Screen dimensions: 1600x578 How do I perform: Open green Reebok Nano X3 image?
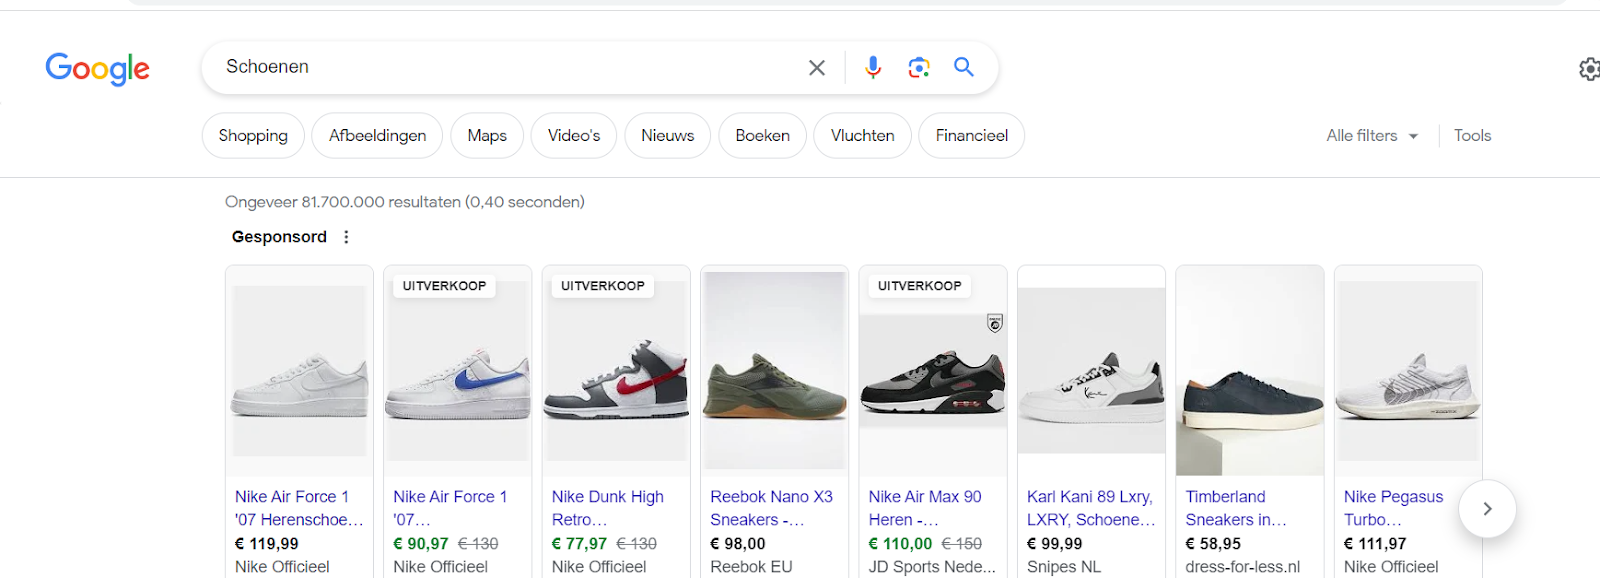(774, 371)
